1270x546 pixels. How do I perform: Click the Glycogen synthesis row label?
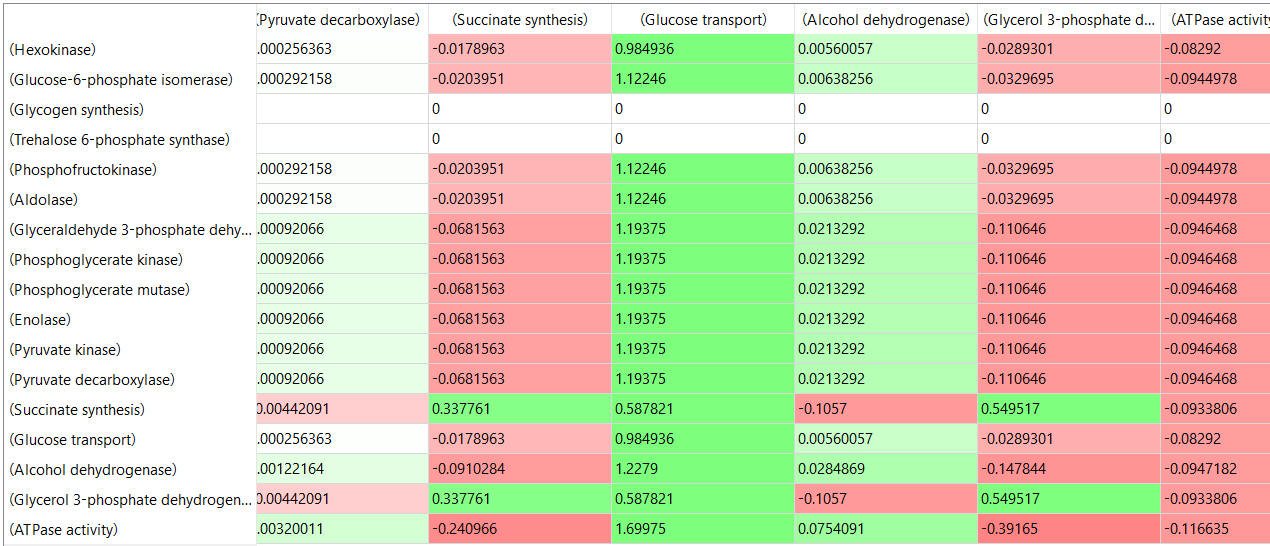pyautogui.click(x=77, y=110)
